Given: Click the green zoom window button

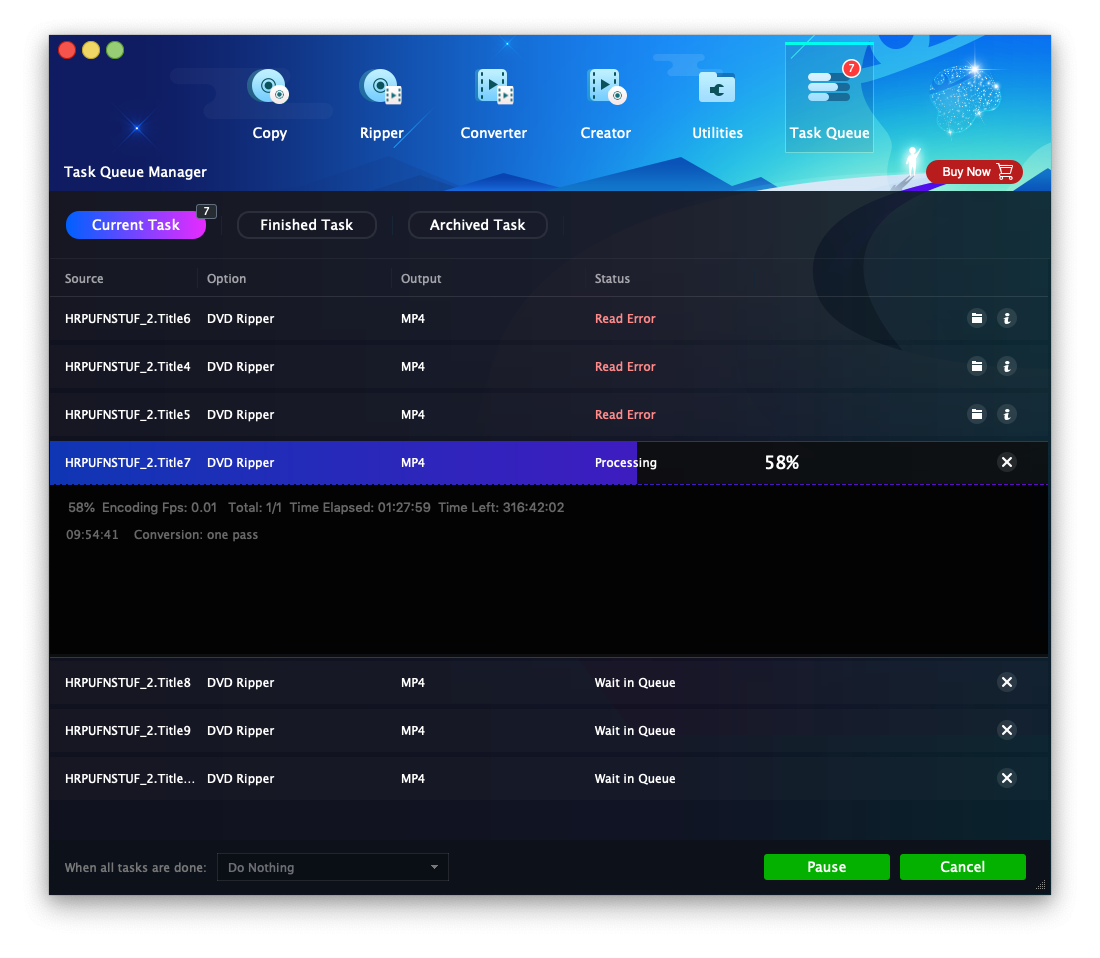Looking at the screenshot, I should pyautogui.click(x=115, y=50).
